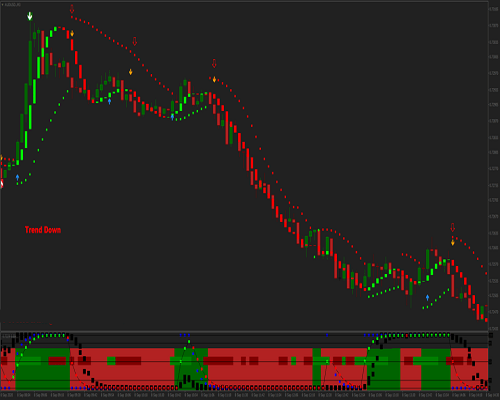Click orange arrow under the rightmost hollow red arrow

pyautogui.click(x=453, y=243)
